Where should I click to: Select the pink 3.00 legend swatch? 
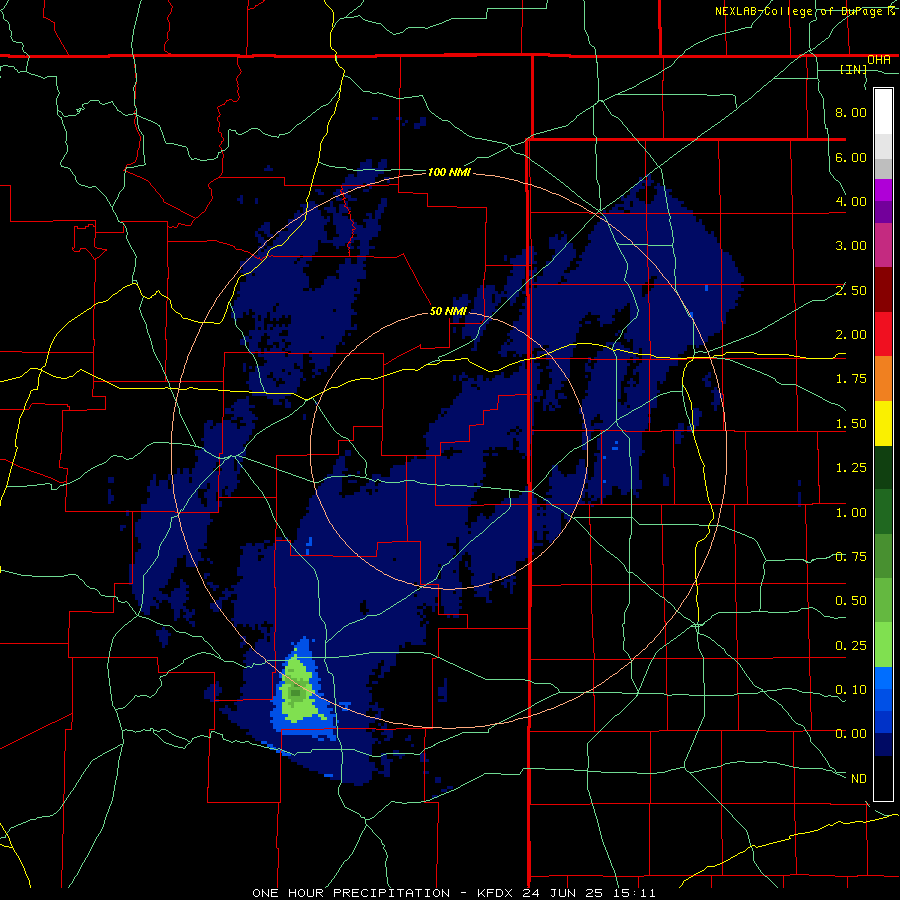click(883, 246)
